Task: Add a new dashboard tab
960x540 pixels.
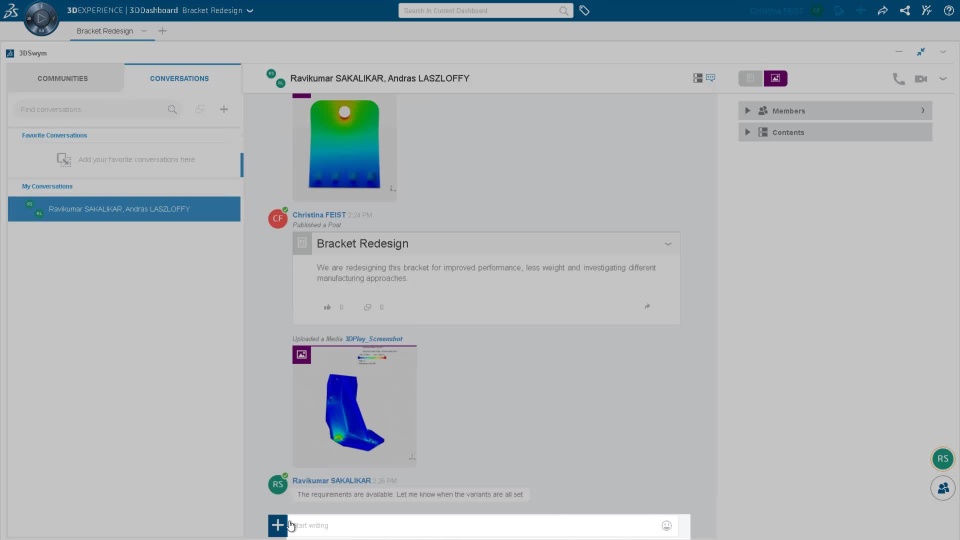Action: [x=162, y=31]
